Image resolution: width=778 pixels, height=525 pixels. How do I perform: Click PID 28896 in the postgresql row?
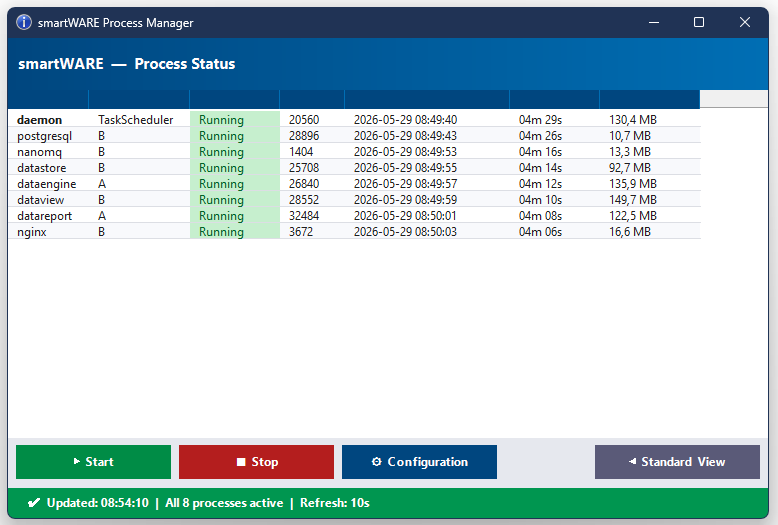click(x=304, y=136)
